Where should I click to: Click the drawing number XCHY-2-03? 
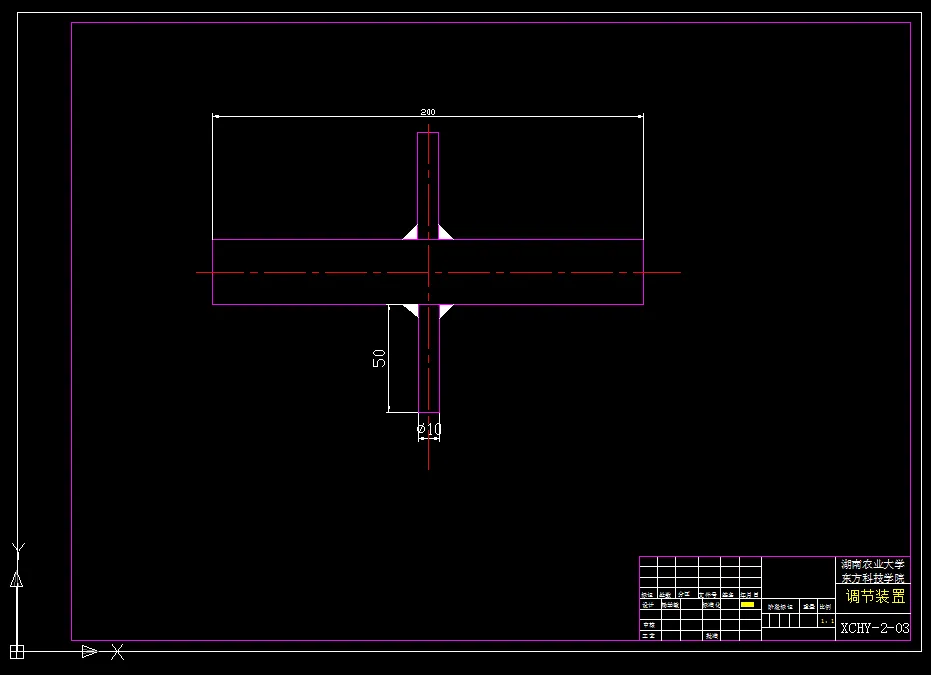pyautogui.click(x=875, y=628)
